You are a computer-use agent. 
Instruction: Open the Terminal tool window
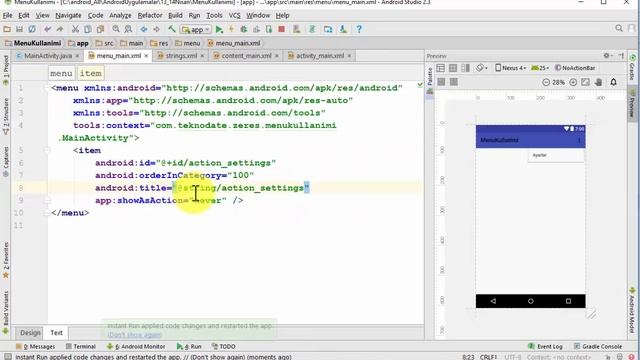81,346
